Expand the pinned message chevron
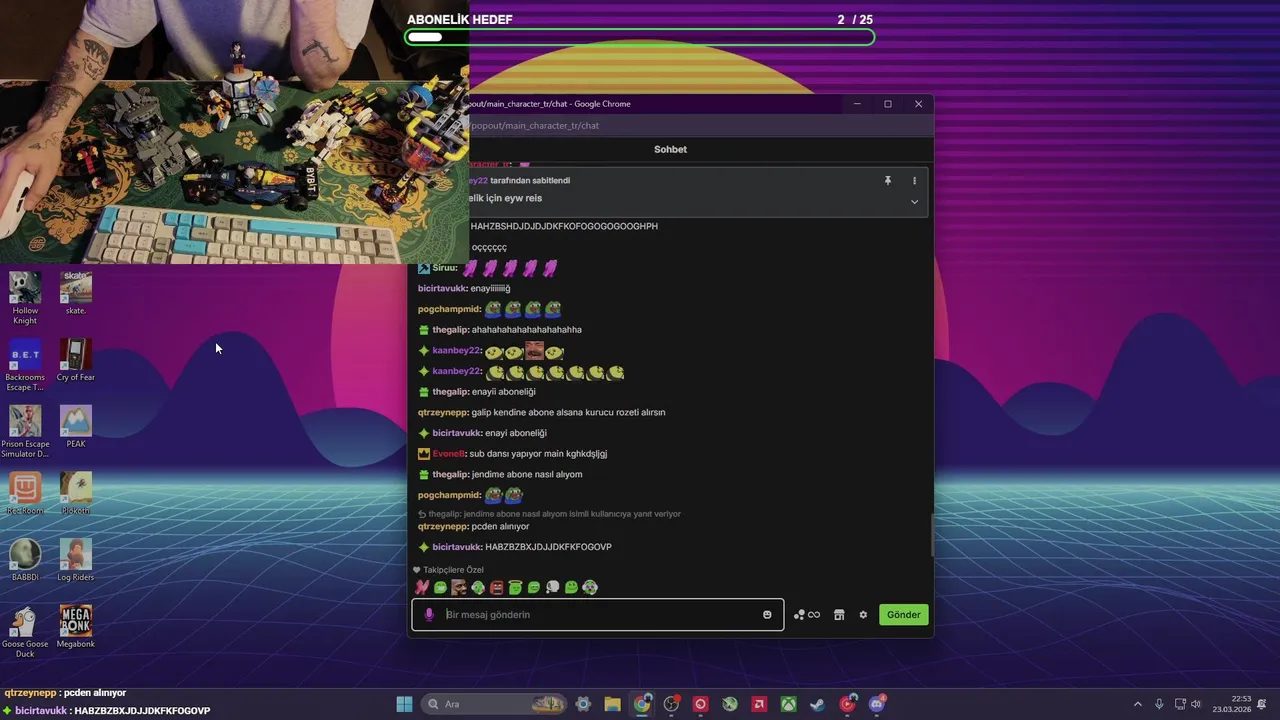1280x720 pixels. (914, 201)
